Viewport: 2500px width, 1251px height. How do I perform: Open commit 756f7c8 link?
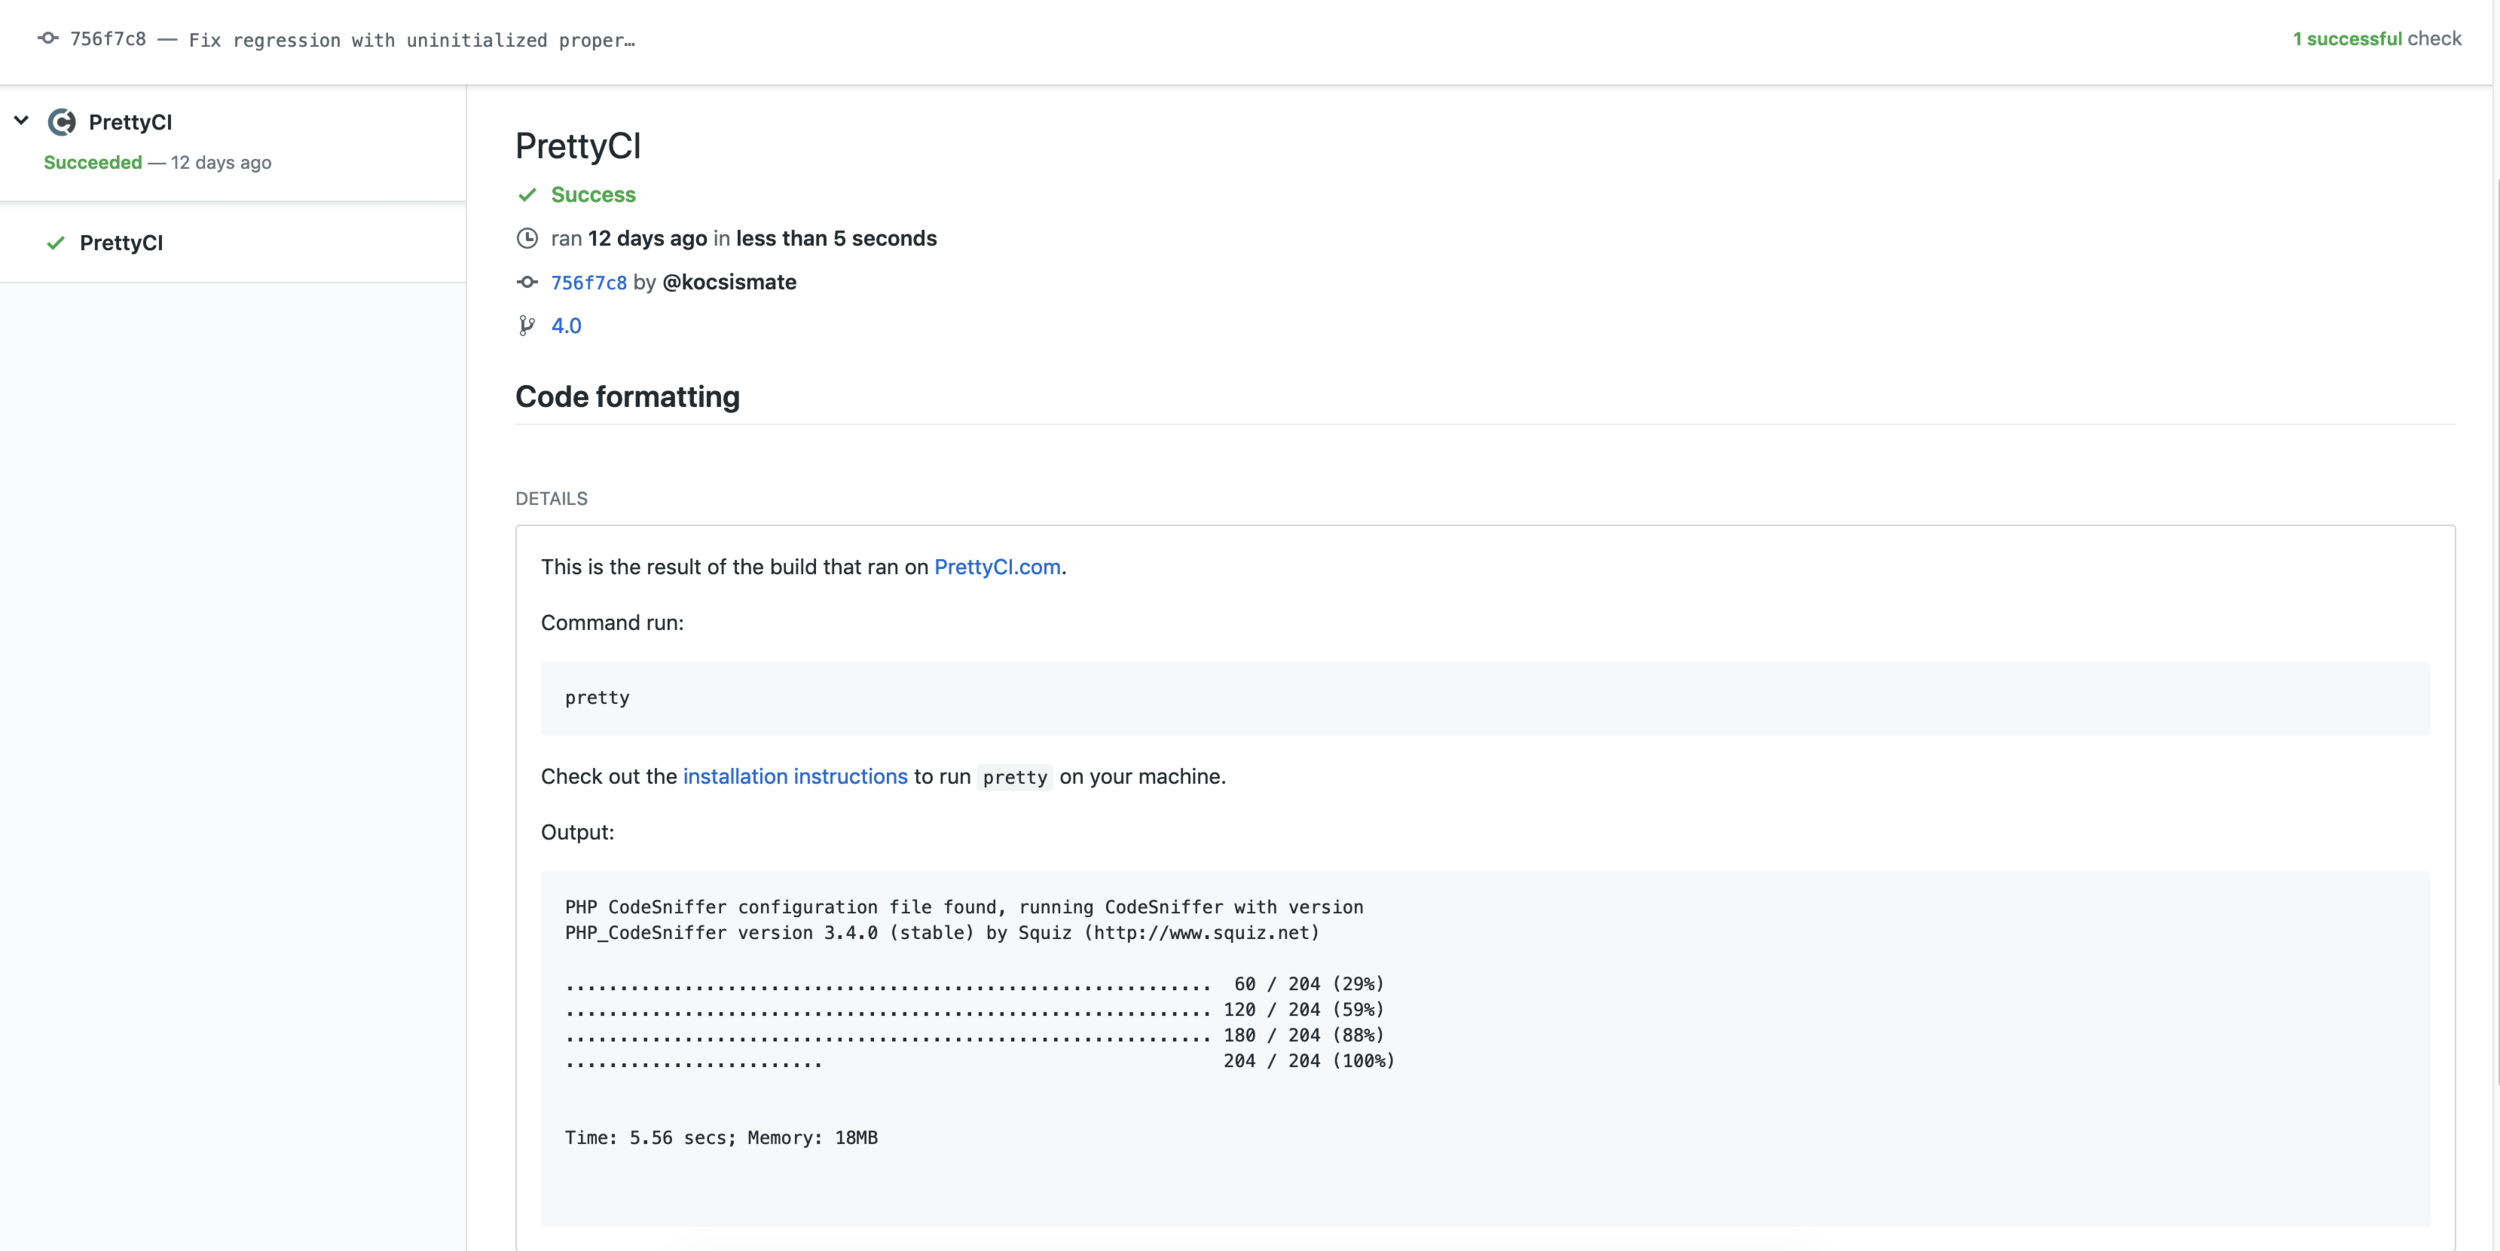pyautogui.click(x=588, y=283)
